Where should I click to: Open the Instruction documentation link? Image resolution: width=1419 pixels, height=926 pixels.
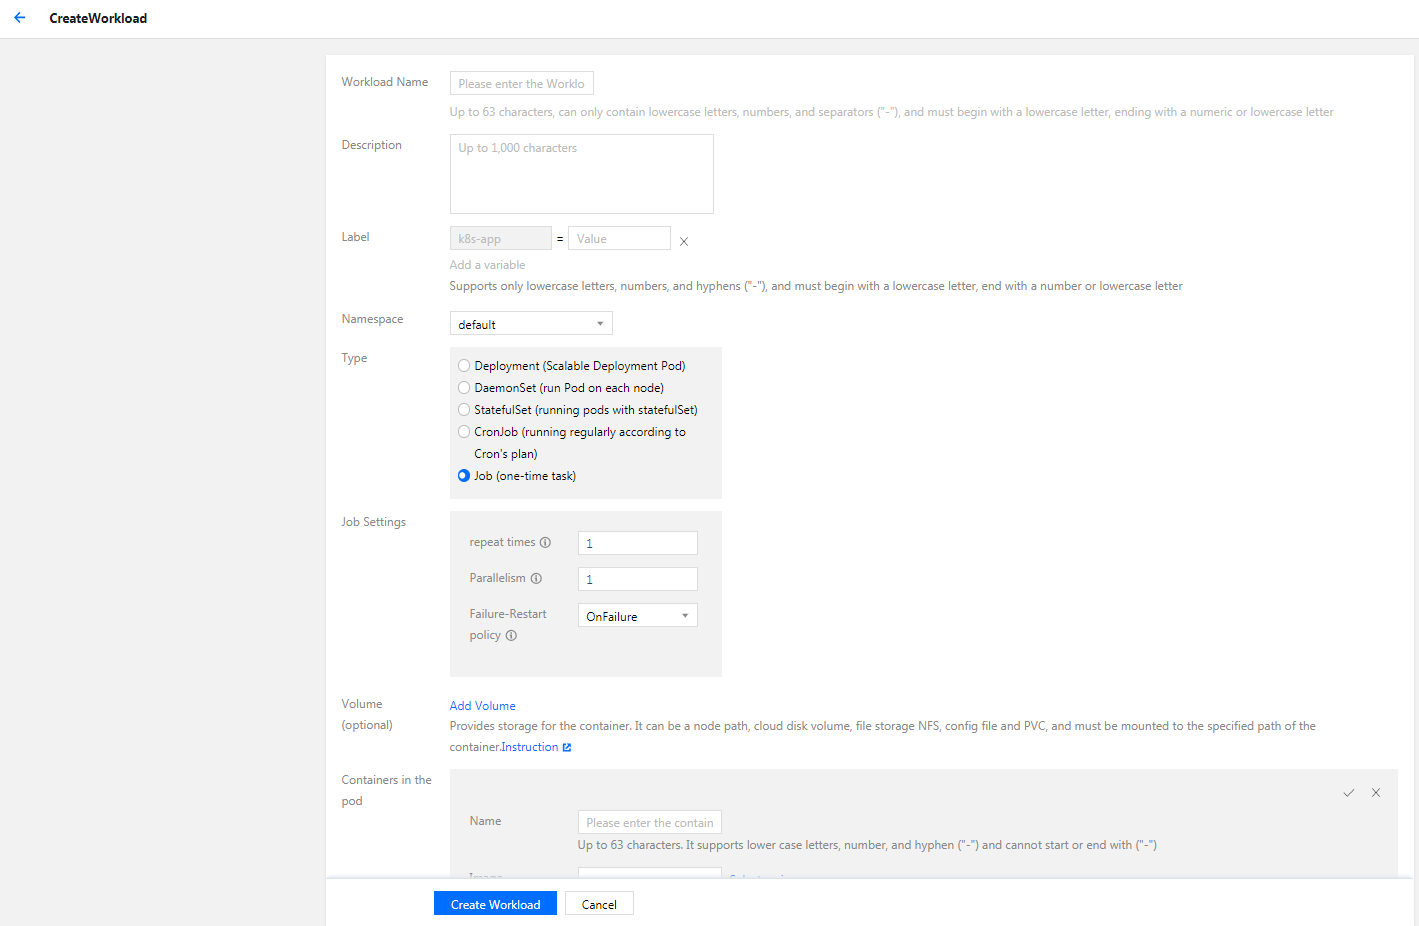point(530,748)
